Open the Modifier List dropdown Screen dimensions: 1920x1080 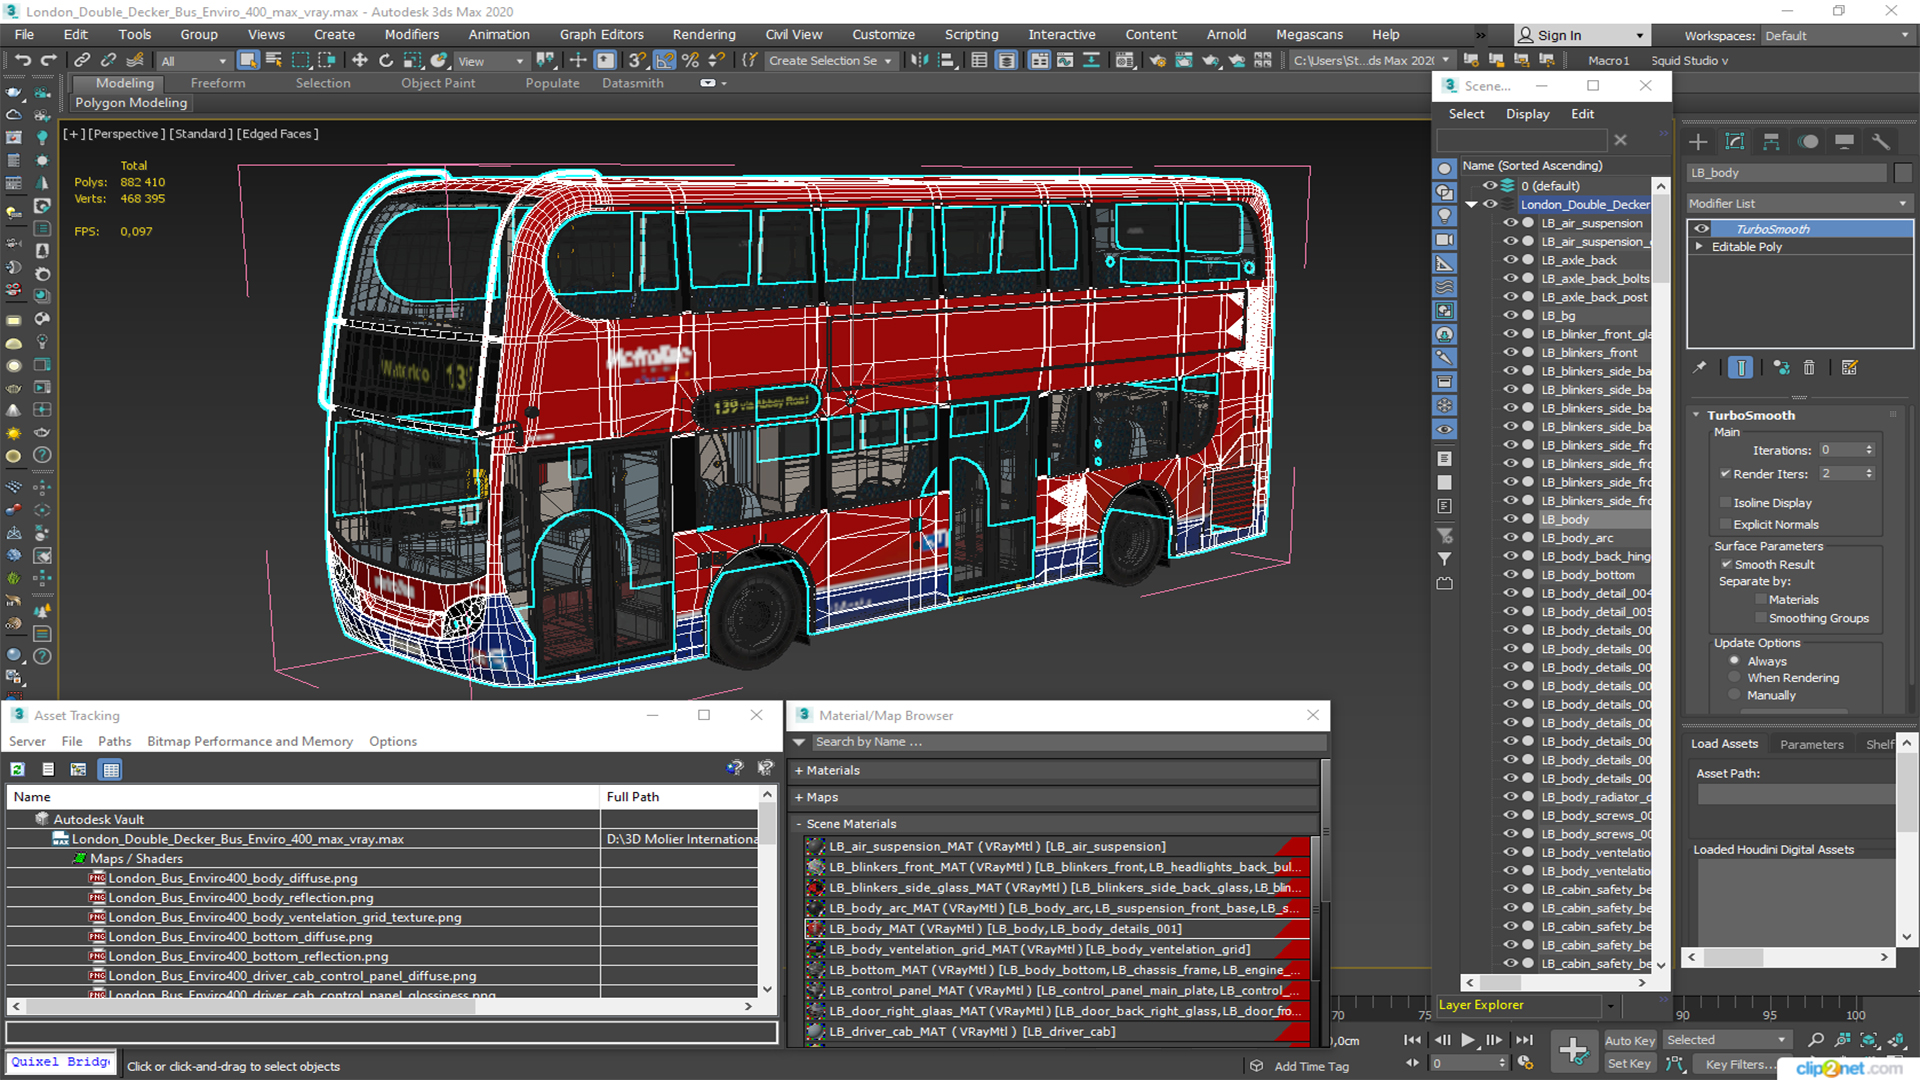pos(1799,204)
